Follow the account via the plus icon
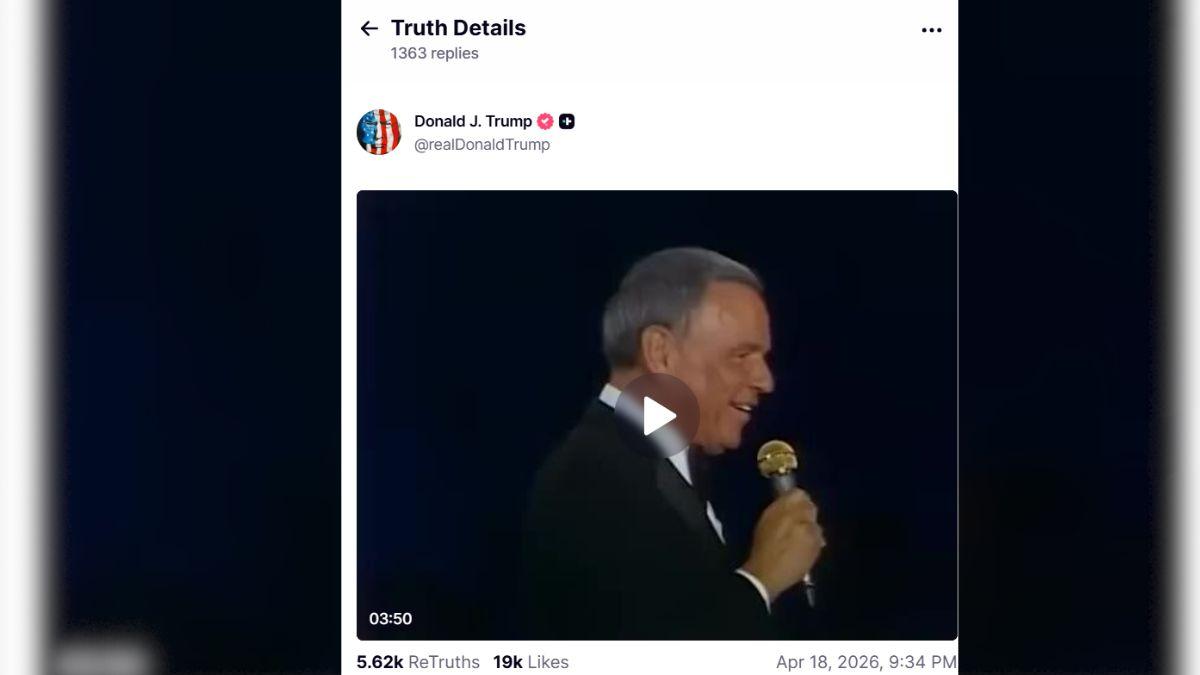 coord(567,121)
